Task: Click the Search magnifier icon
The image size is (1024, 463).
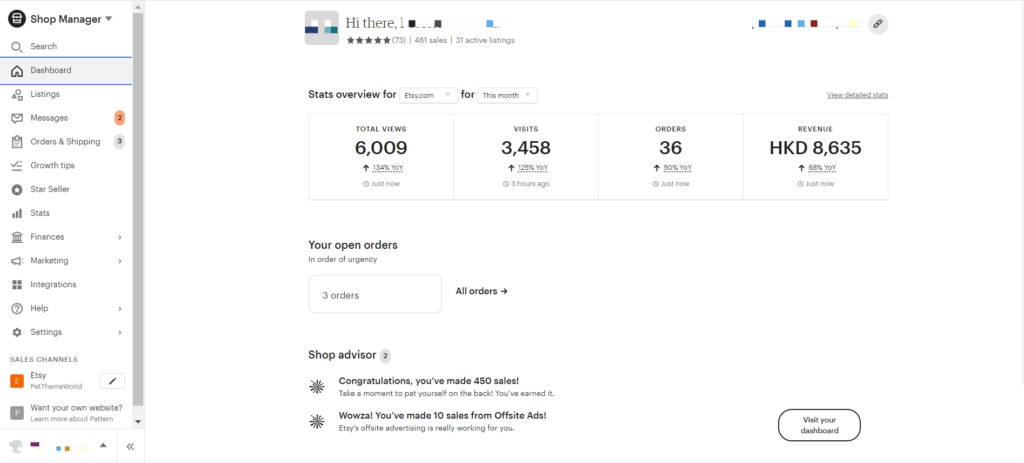Action: click(x=17, y=47)
